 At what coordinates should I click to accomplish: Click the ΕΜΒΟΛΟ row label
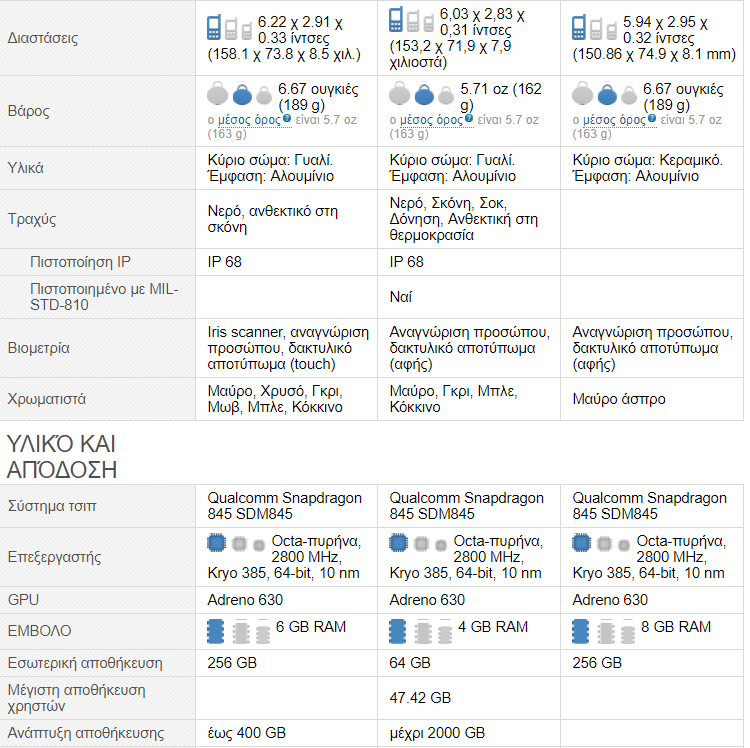coord(39,631)
